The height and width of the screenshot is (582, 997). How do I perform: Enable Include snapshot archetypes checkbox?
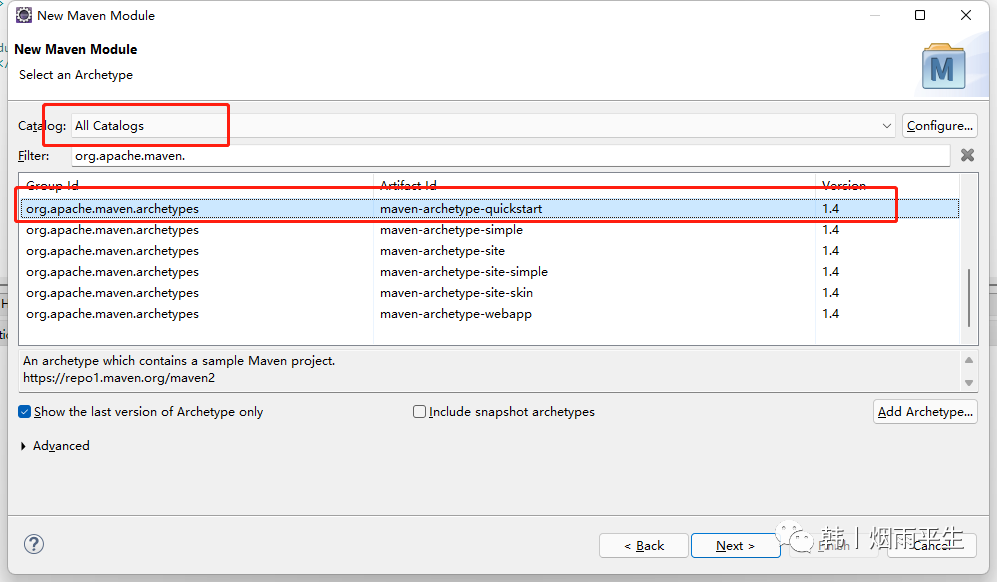click(504, 412)
